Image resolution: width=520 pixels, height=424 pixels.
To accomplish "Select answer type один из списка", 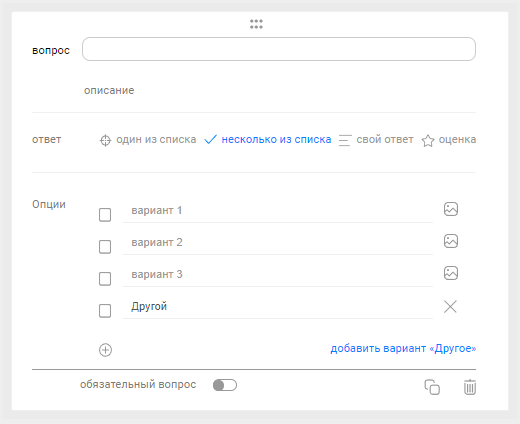I will 148,140.
